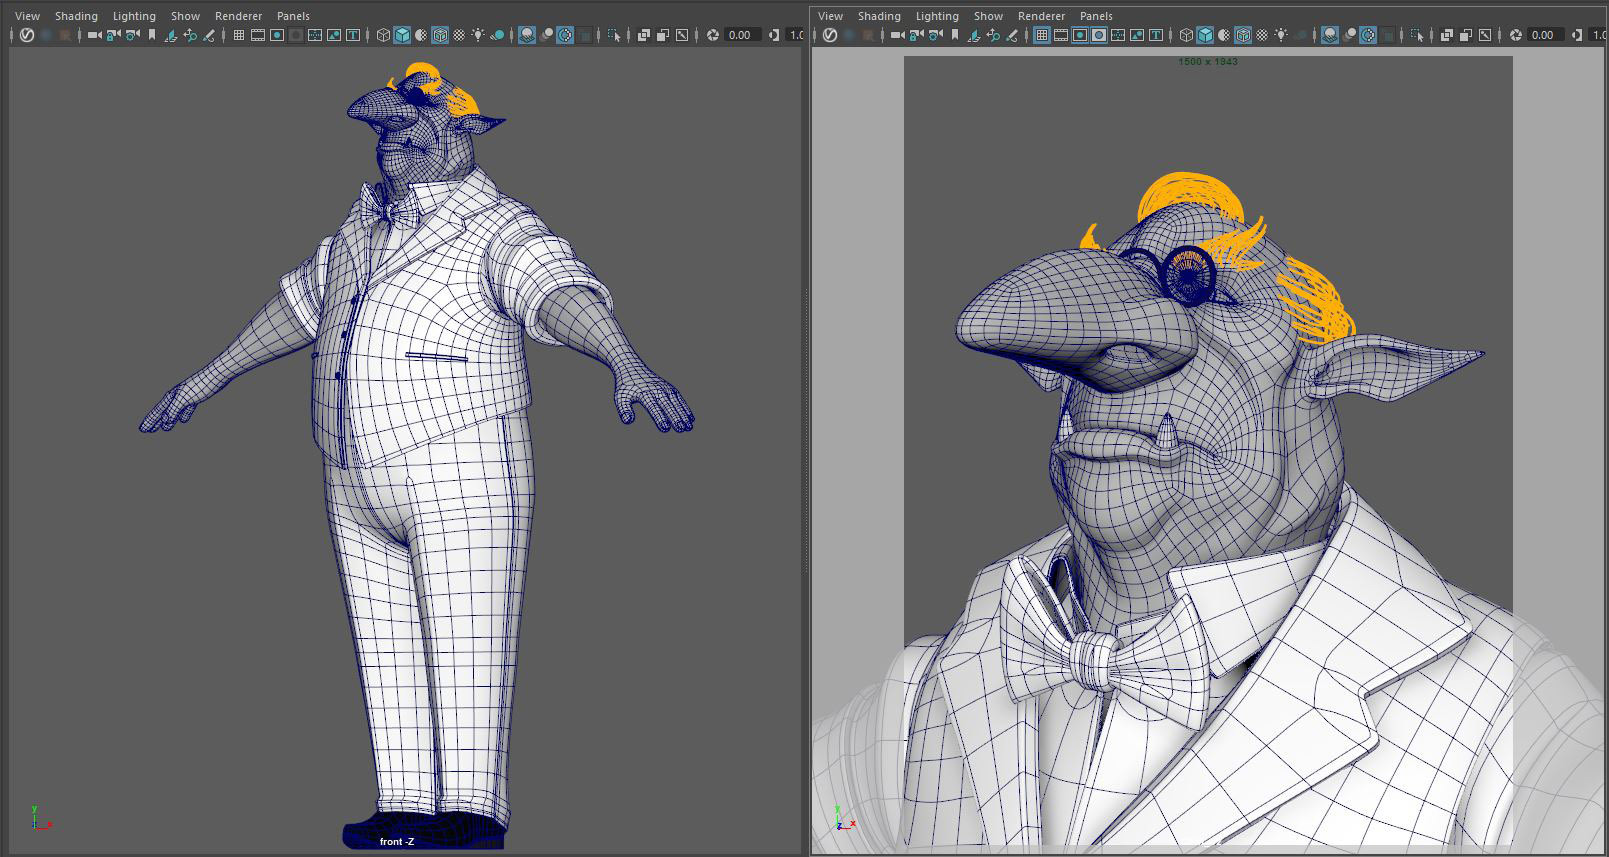Expand Panels menu in right viewport
This screenshot has height=857, width=1609.
pyautogui.click(x=1096, y=16)
